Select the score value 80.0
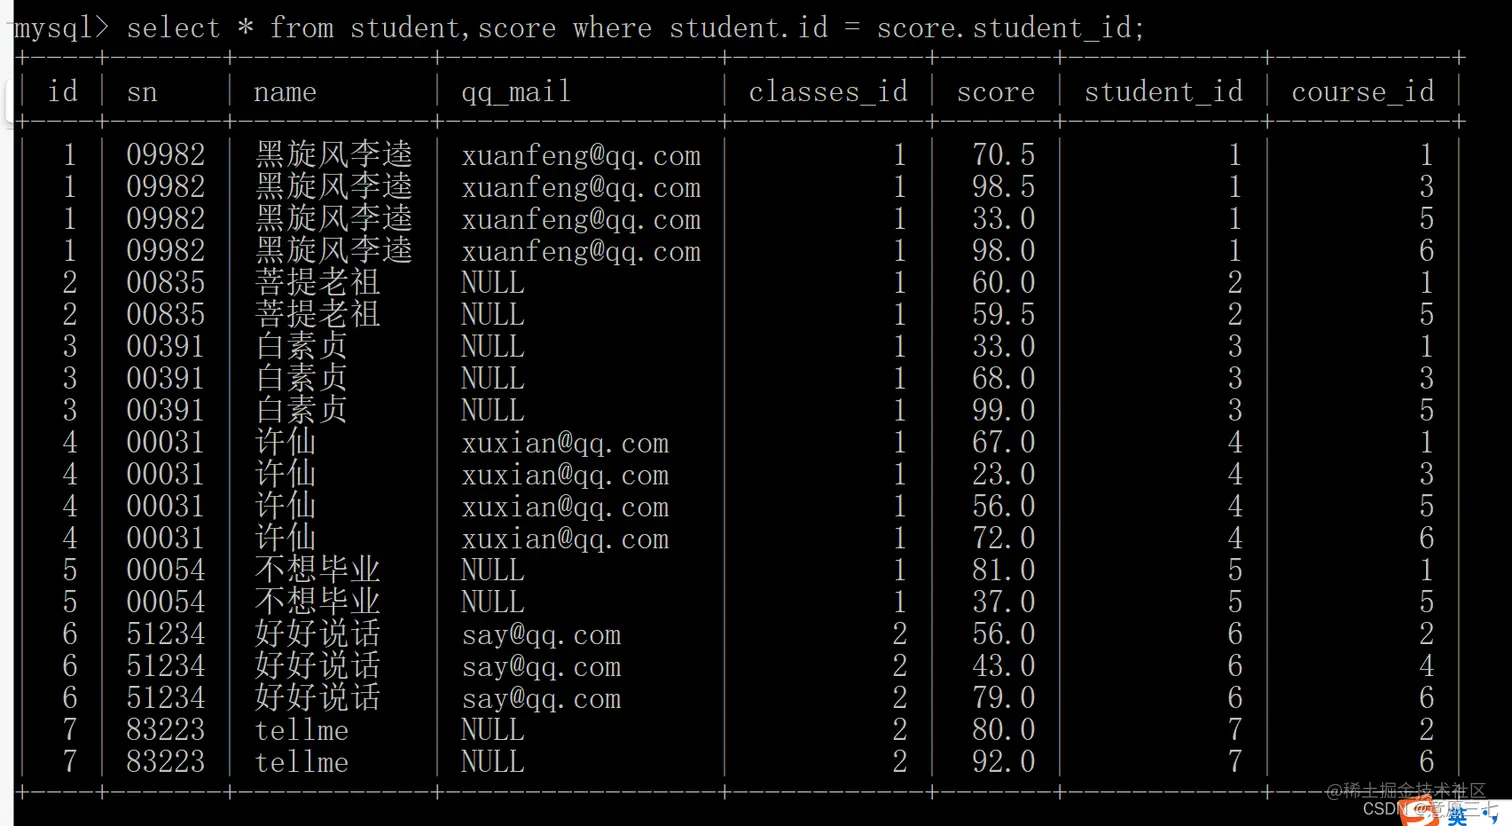1512x826 pixels. pos(1004,731)
